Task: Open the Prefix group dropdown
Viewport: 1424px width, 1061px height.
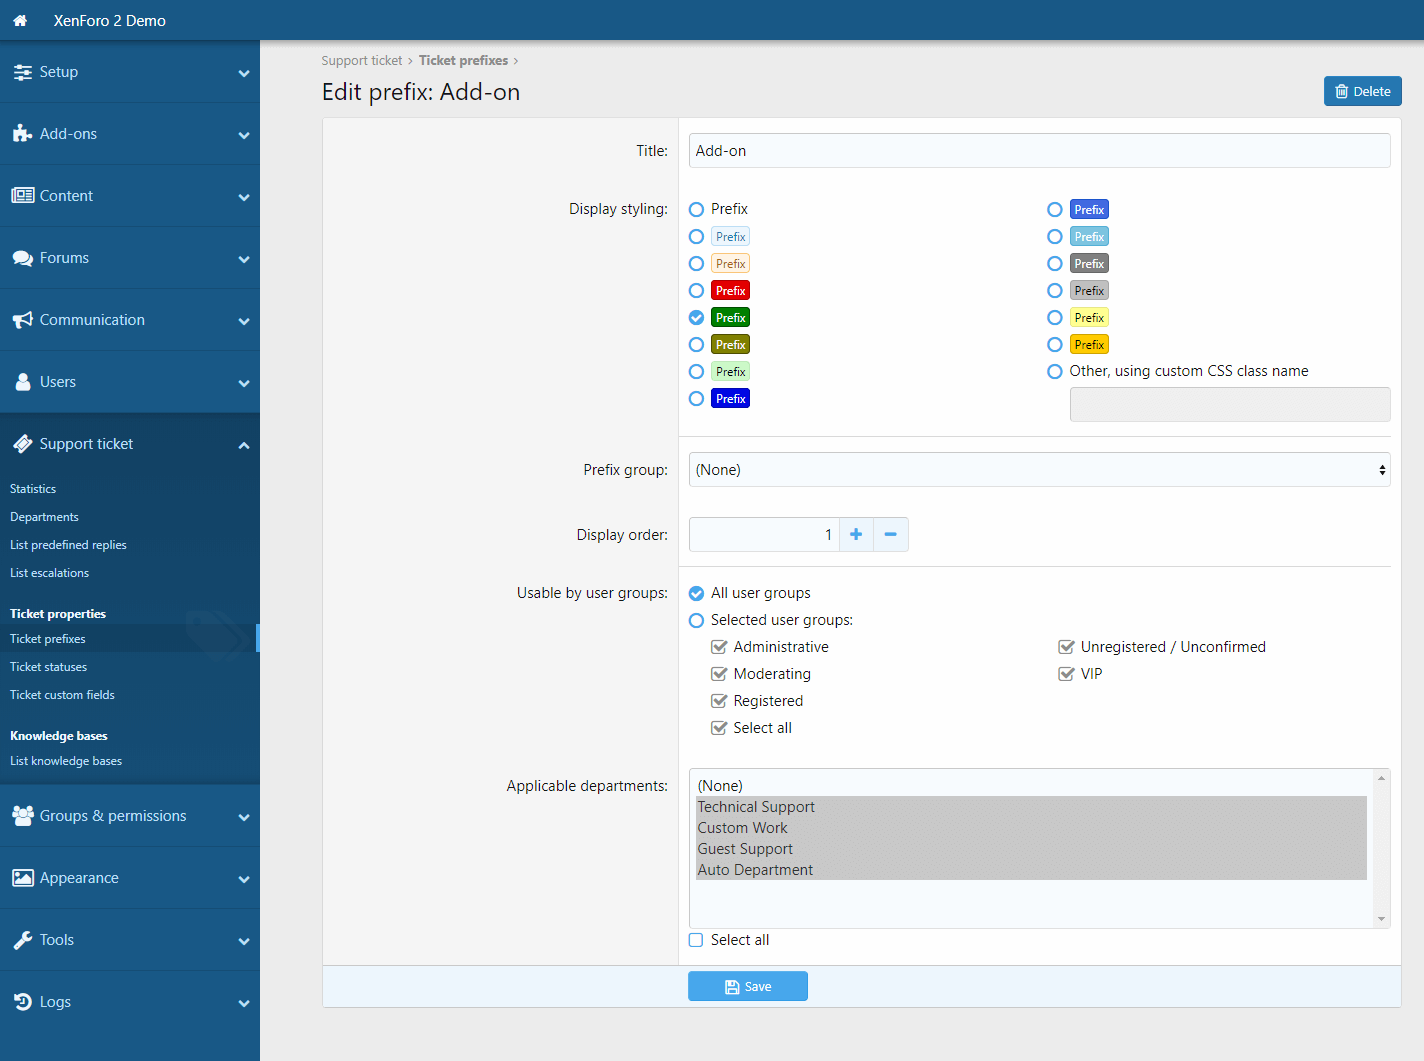Action: pyautogui.click(x=1039, y=470)
